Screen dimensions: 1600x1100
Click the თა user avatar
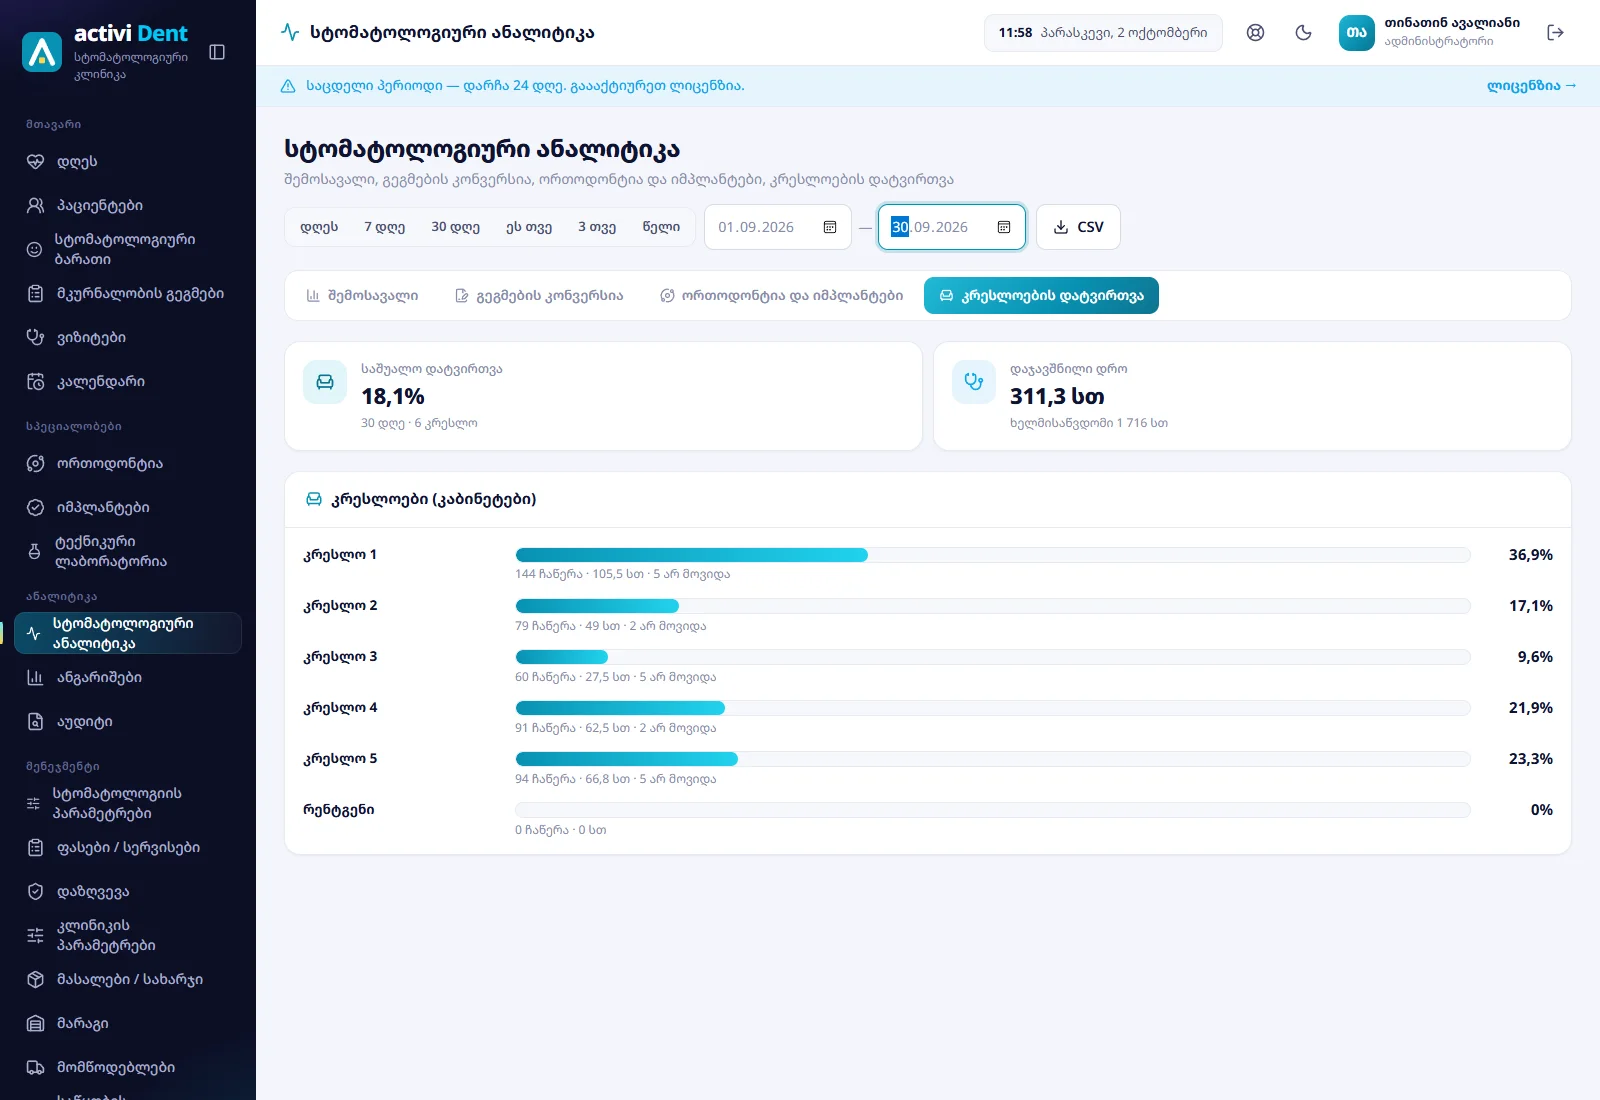(x=1357, y=32)
